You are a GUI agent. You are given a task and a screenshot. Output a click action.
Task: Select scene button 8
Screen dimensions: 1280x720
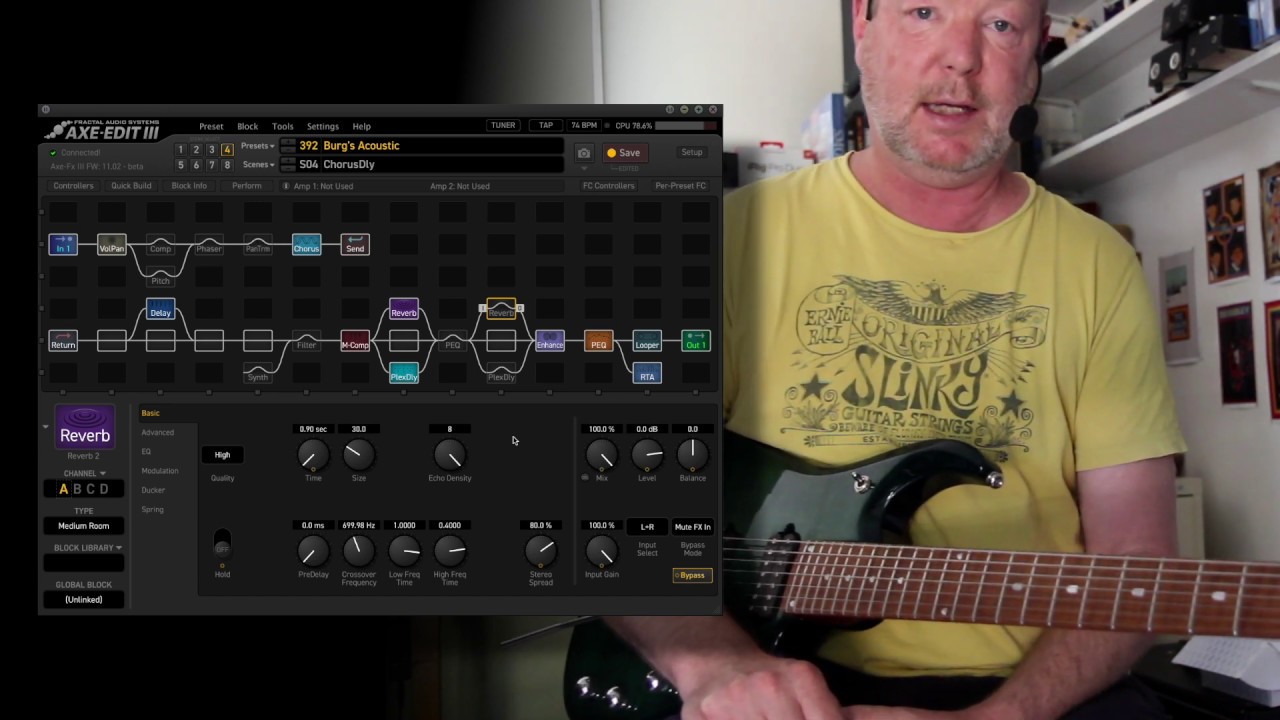coord(227,165)
